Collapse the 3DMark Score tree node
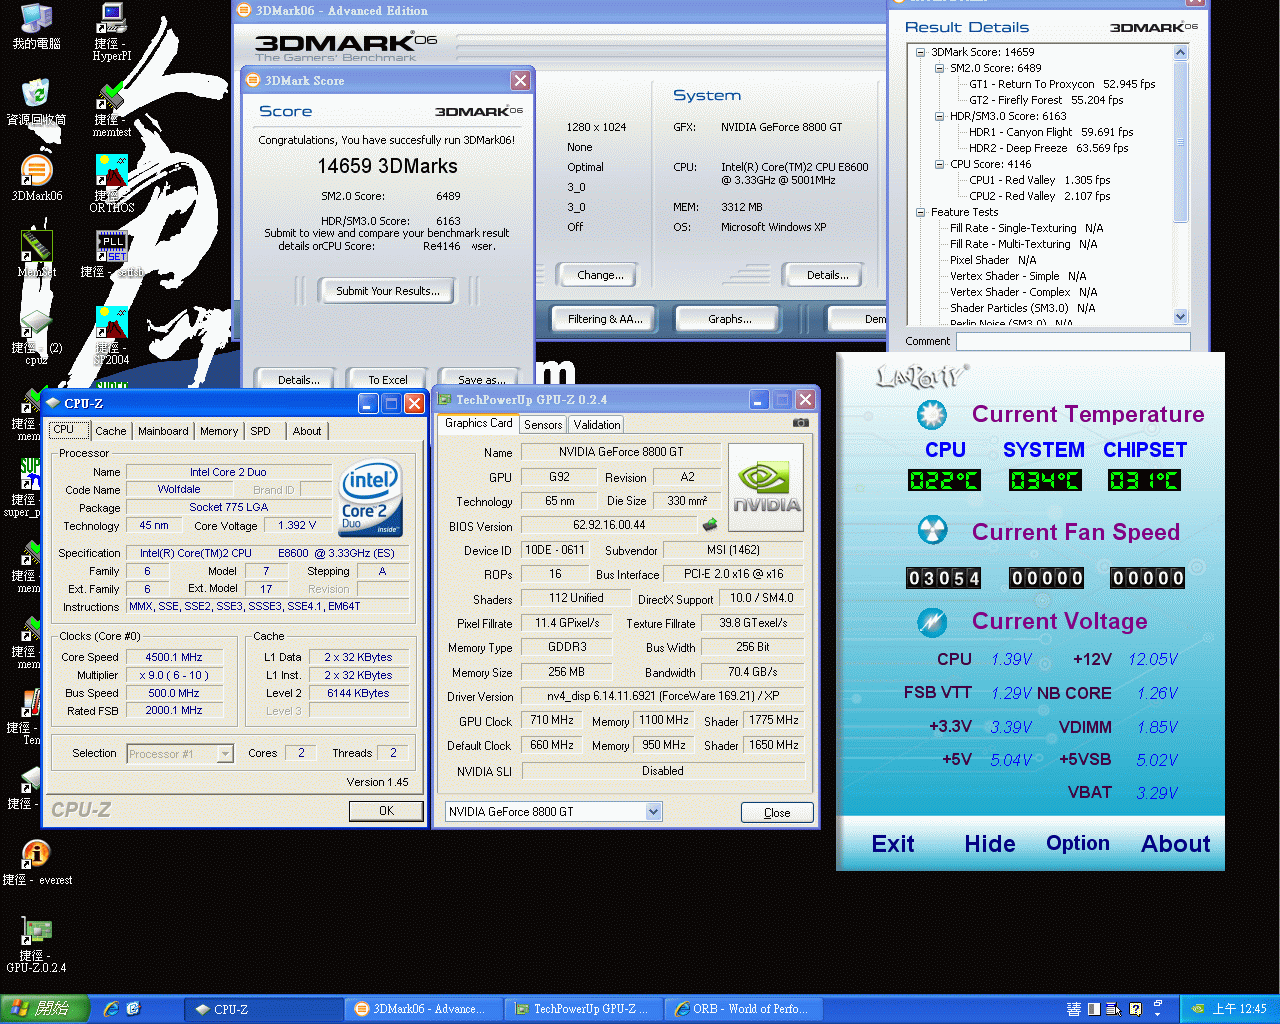This screenshot has width=1280, height=1024. pyautogui.click(x=920, y=52)
